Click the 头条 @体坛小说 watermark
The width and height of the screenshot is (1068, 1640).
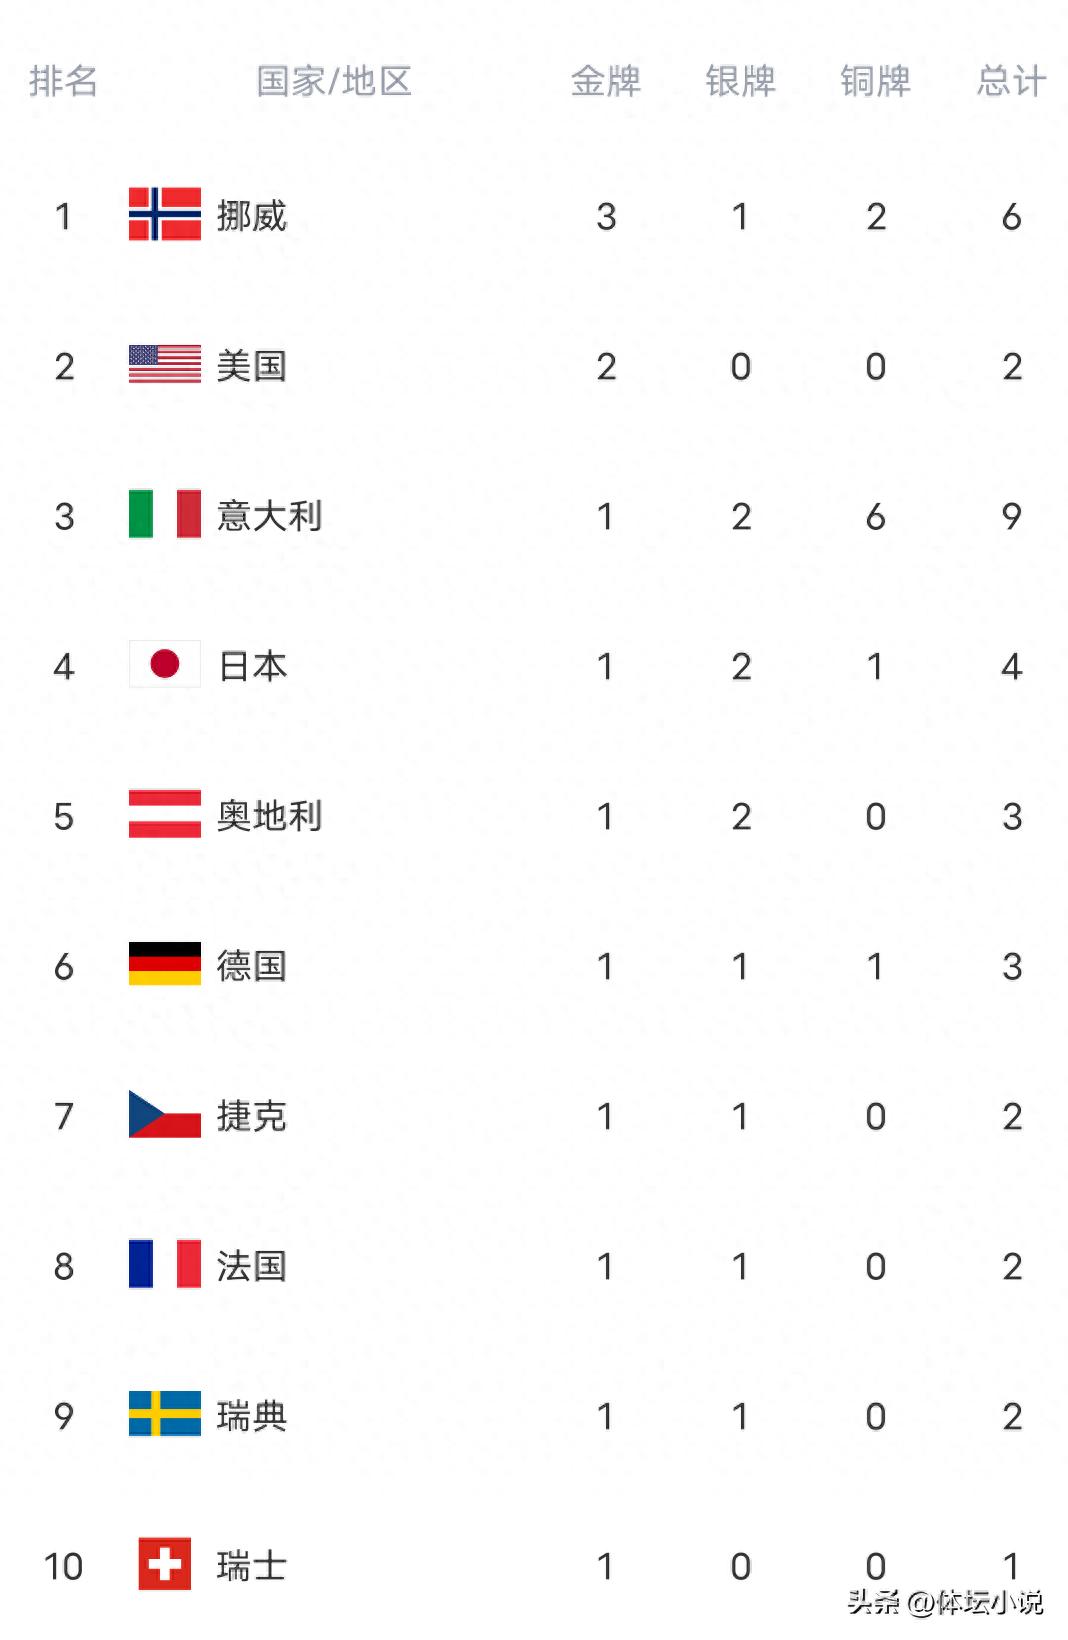945,1603
